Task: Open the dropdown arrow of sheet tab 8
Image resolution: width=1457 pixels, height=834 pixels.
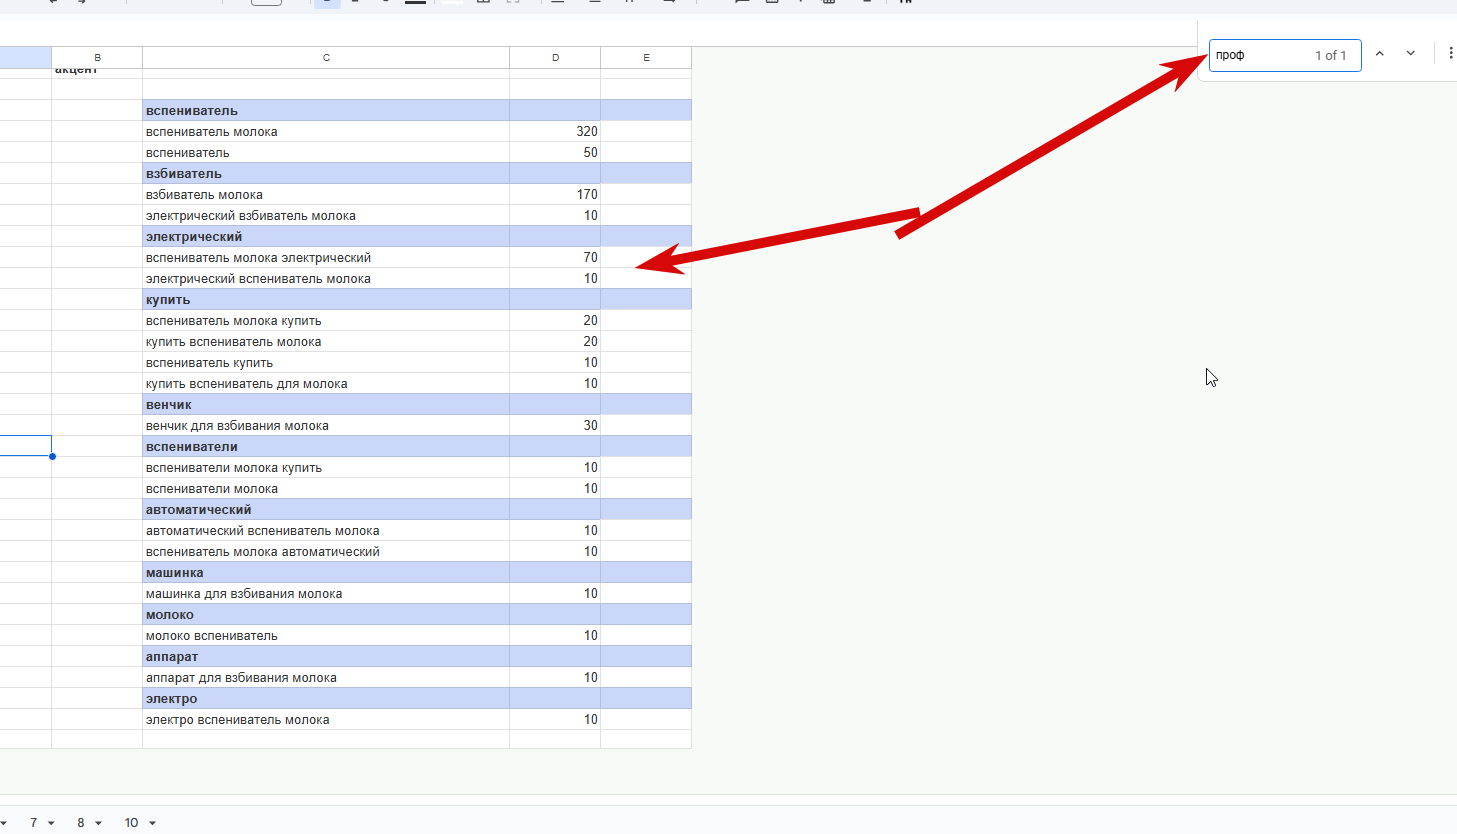Action: tap(98, 823)
